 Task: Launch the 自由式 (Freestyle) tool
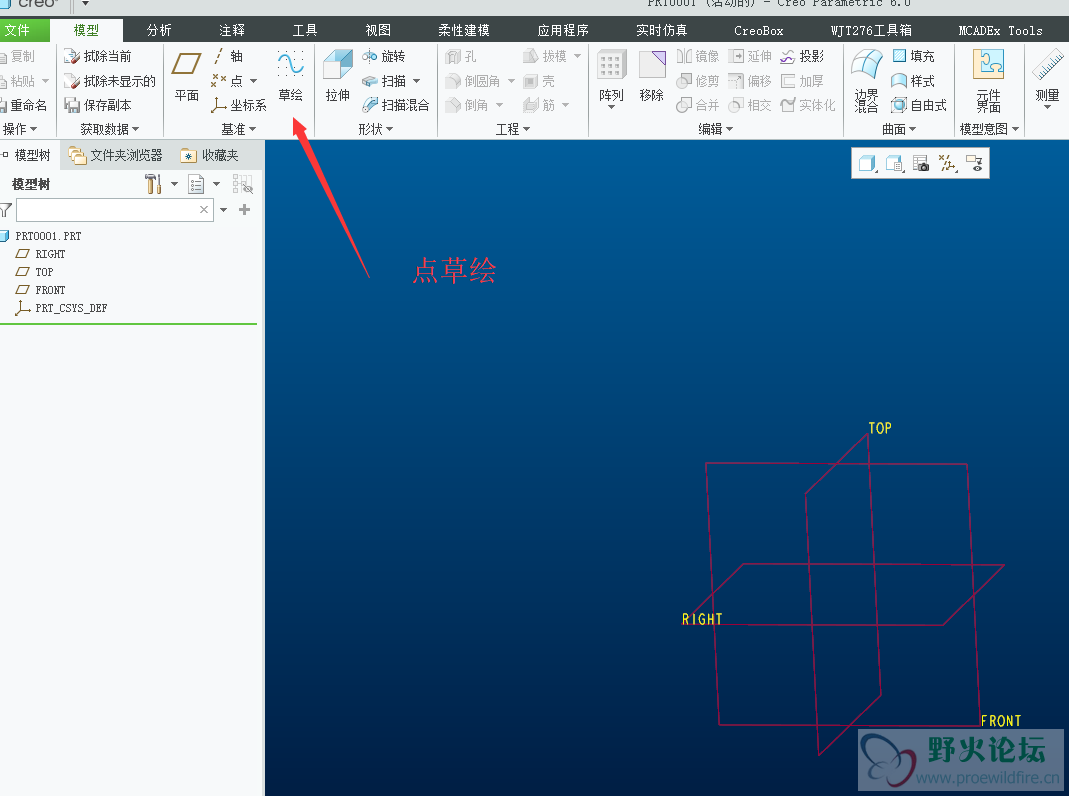point(919,105)
